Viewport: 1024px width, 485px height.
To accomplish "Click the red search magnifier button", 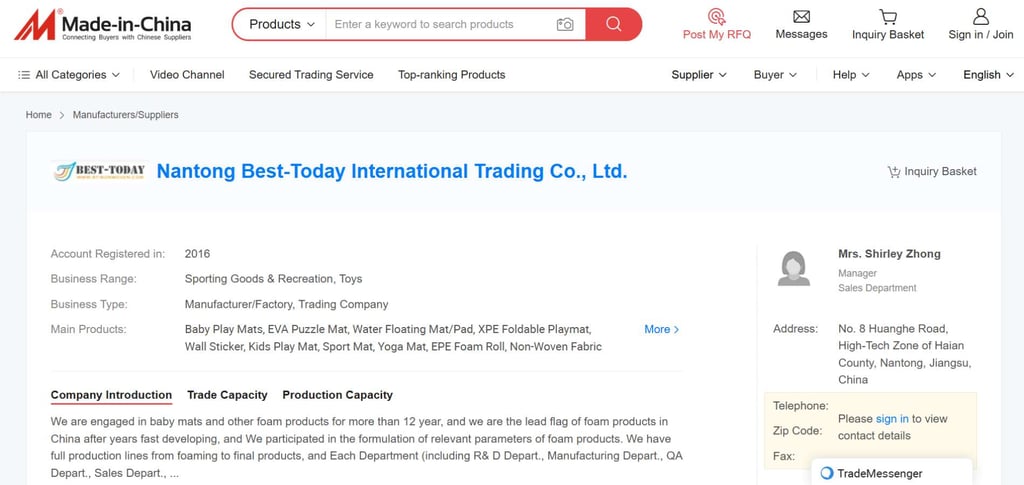I will (613, 24).
